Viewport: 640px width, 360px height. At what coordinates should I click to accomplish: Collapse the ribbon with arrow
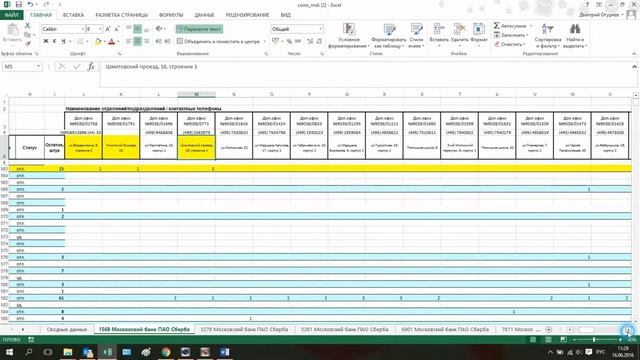tap(634, 54)
